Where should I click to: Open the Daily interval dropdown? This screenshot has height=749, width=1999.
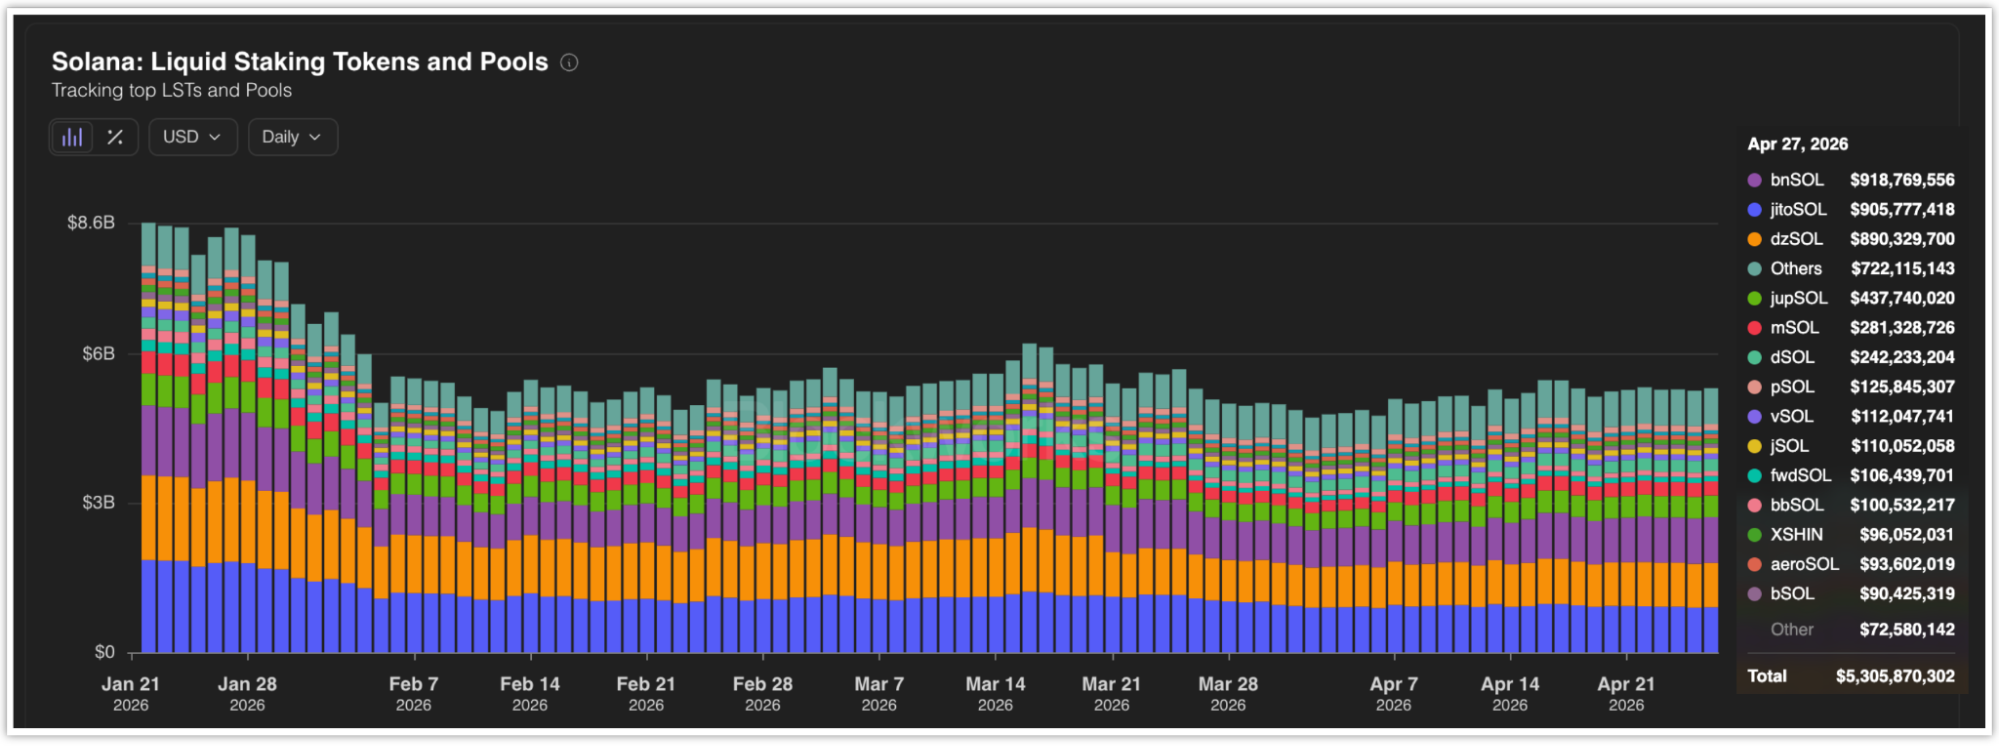click(292, 137)
